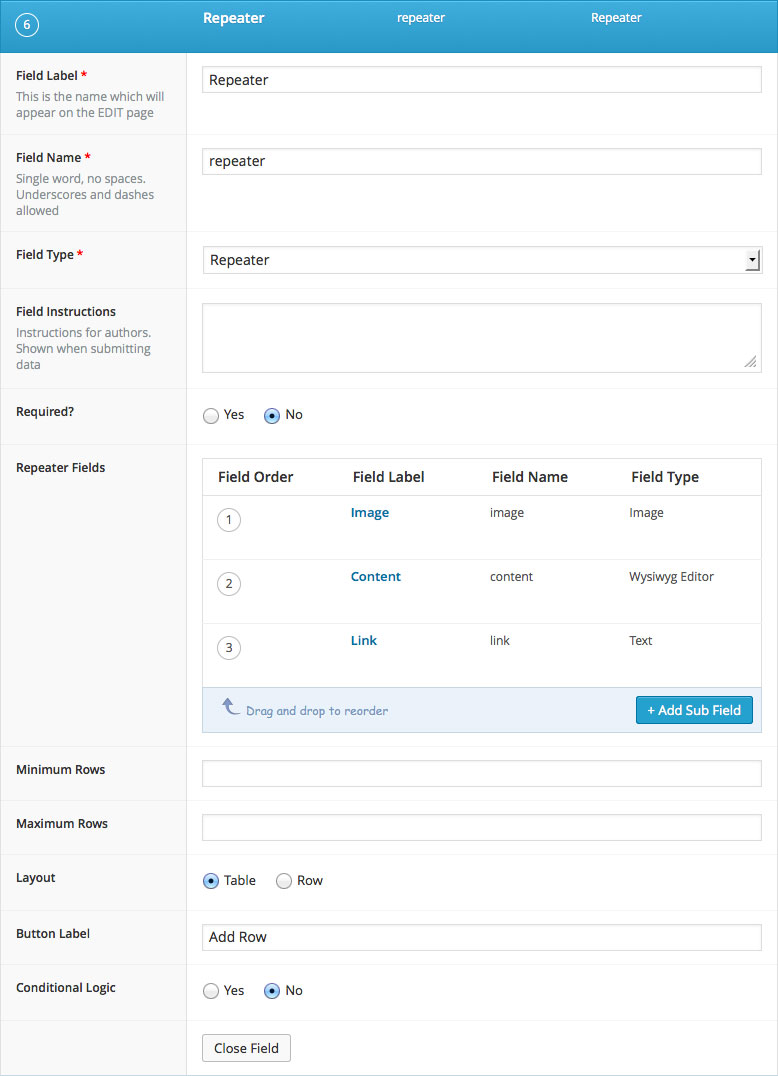Focus the Minimum Rows input
The width and height of the screenshot is (778, 1076).
tap(482, 773)
